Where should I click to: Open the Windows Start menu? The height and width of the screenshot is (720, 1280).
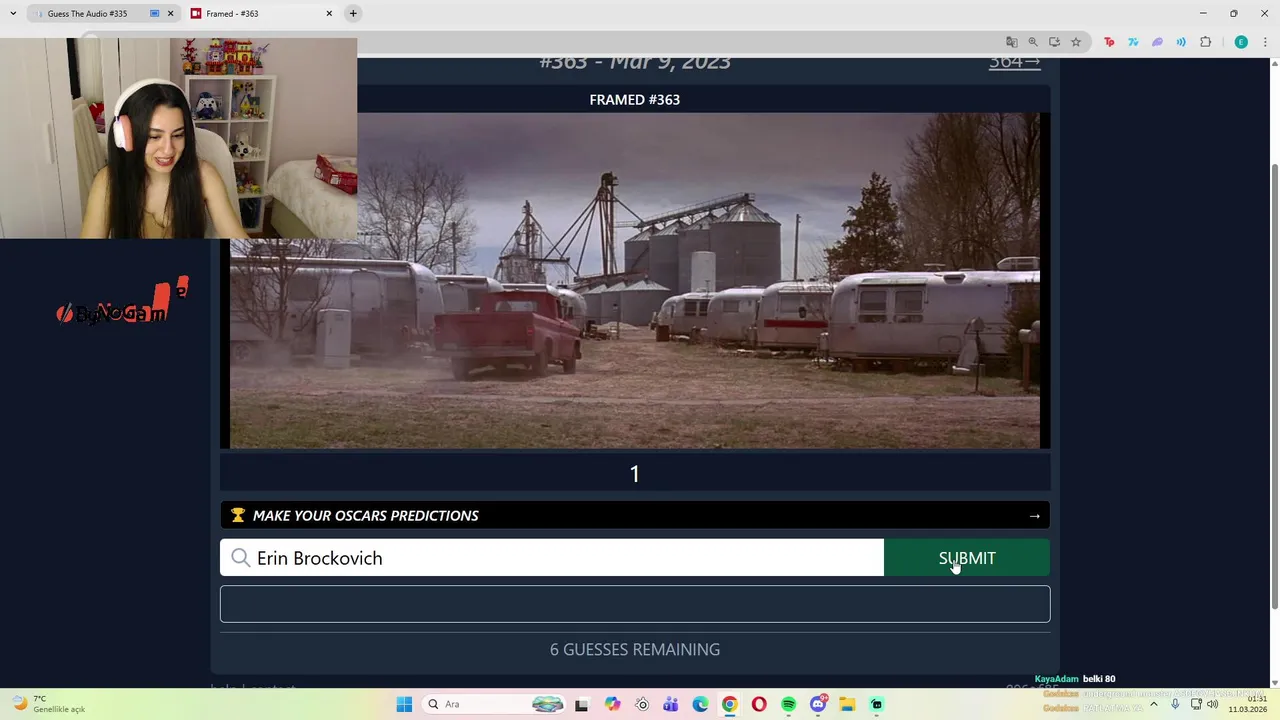[404, 704]
